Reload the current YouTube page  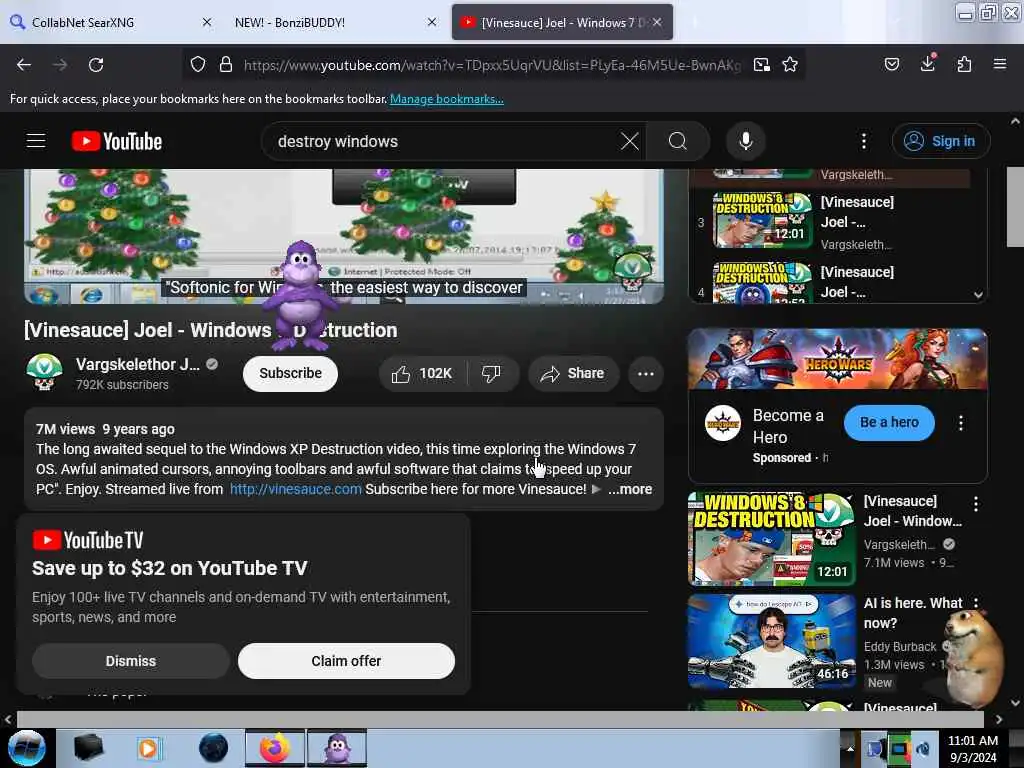point(96,65)
